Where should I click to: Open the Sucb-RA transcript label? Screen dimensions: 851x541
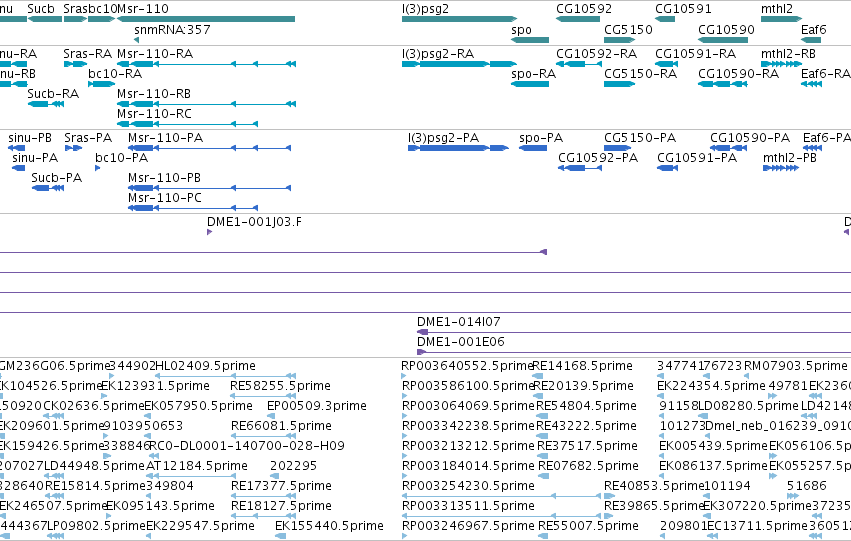[53, 94]
